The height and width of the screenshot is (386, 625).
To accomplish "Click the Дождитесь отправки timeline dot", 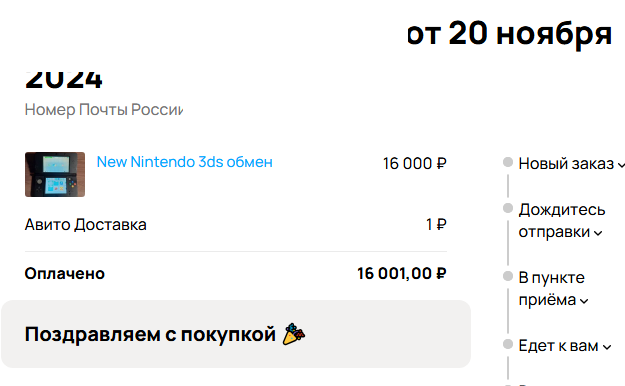I will (508, 208).
